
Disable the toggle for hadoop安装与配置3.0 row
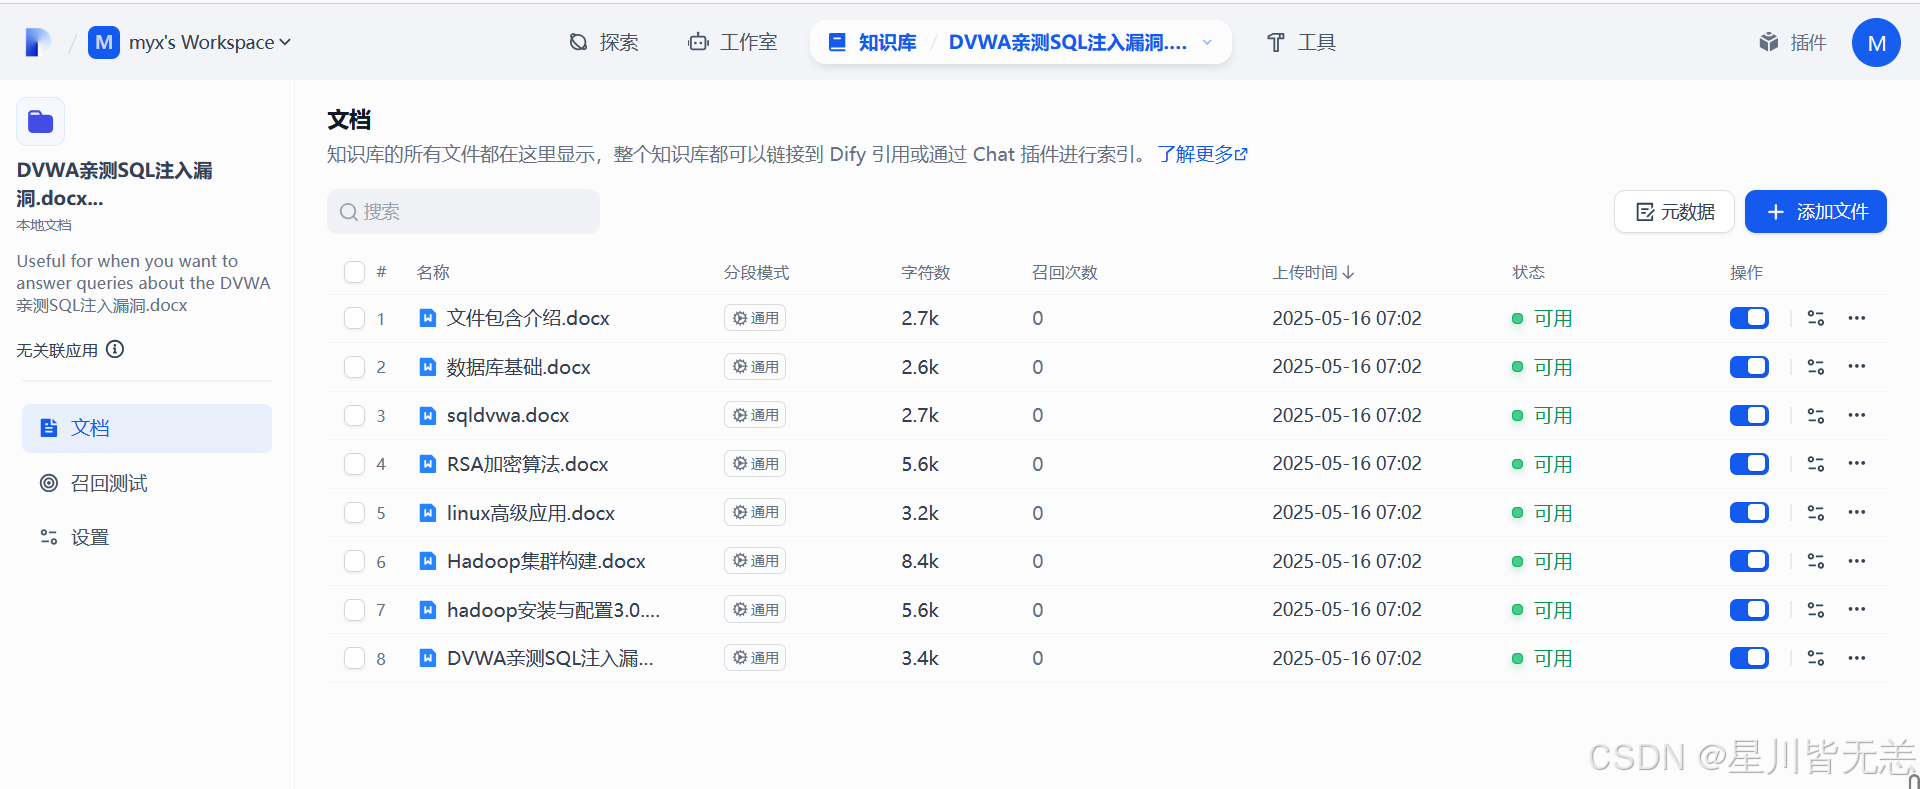(x=1749, y=610)
